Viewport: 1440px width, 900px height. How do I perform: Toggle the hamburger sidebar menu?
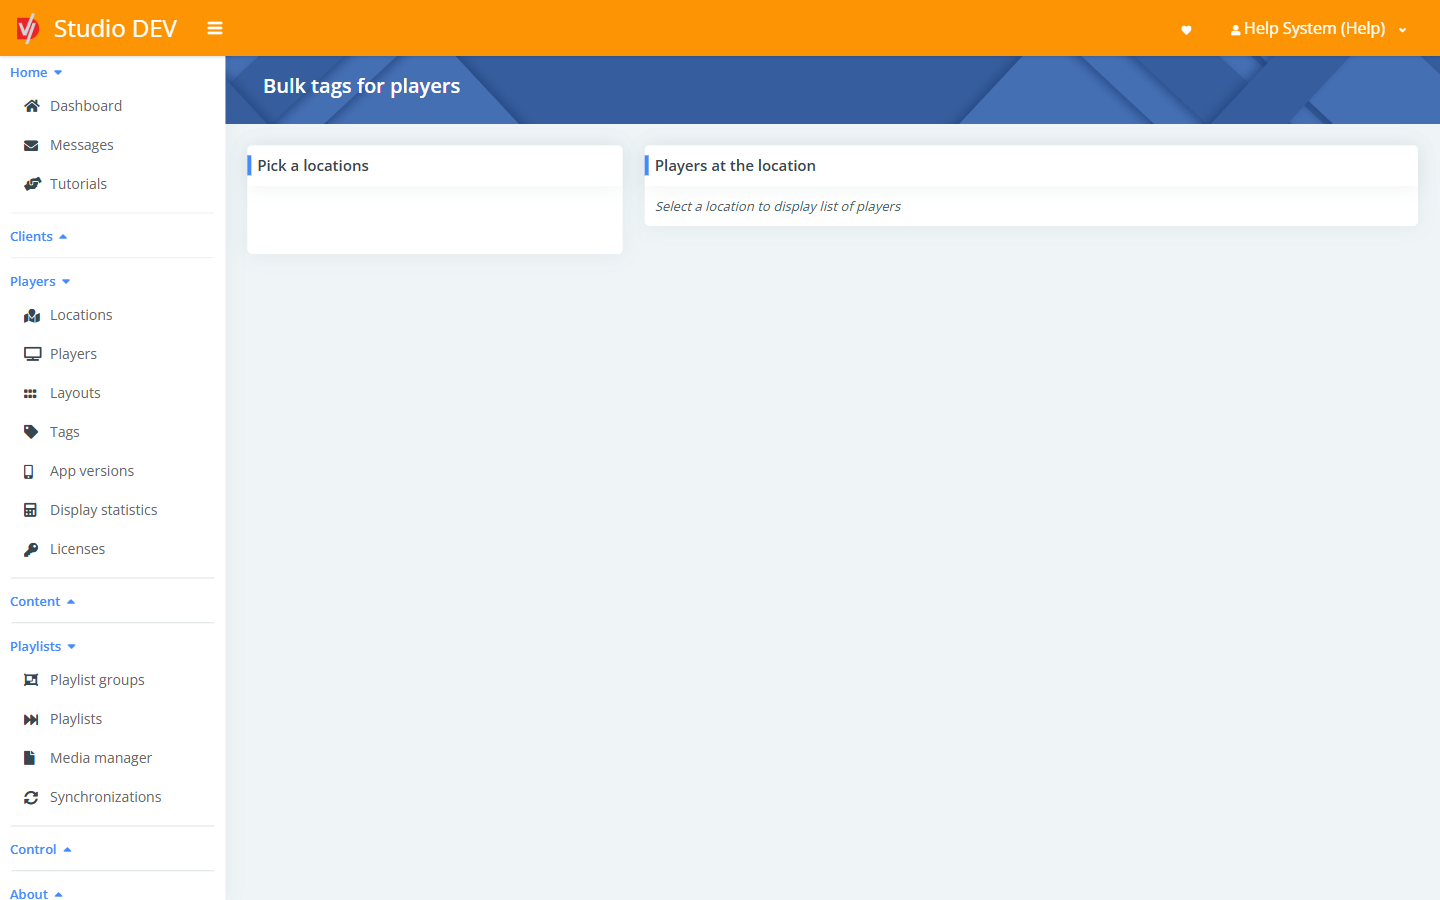point(215,28)
